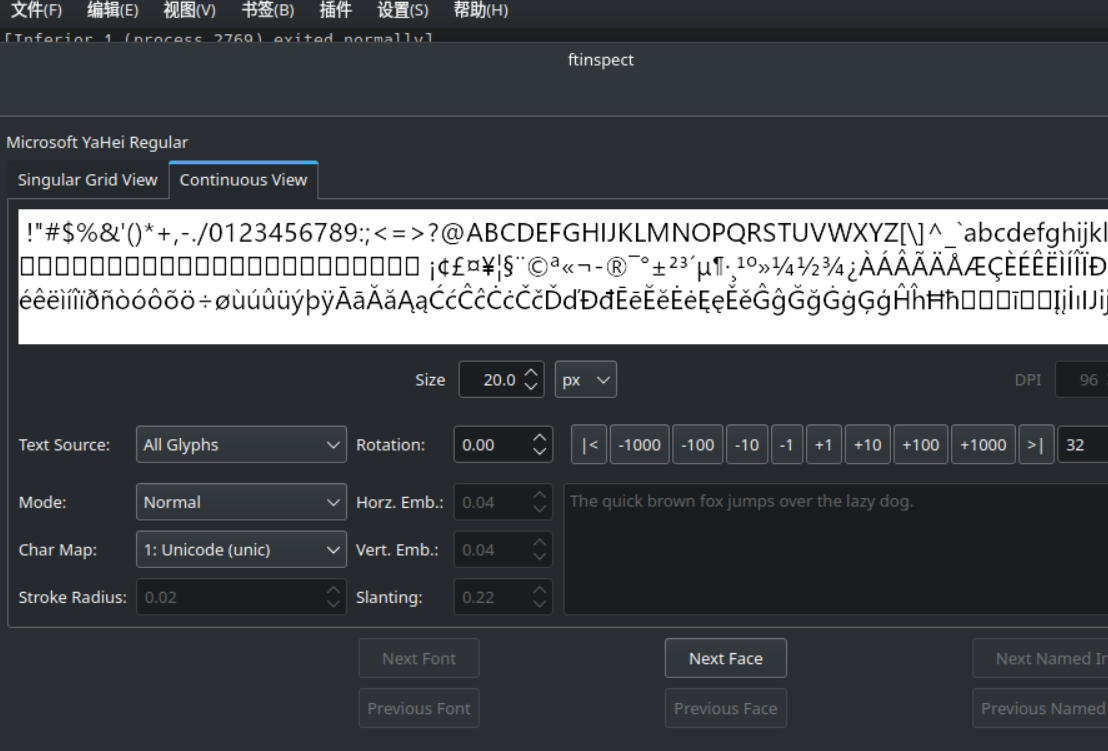Increase Rotation with the up arrow

pos(540,437)
